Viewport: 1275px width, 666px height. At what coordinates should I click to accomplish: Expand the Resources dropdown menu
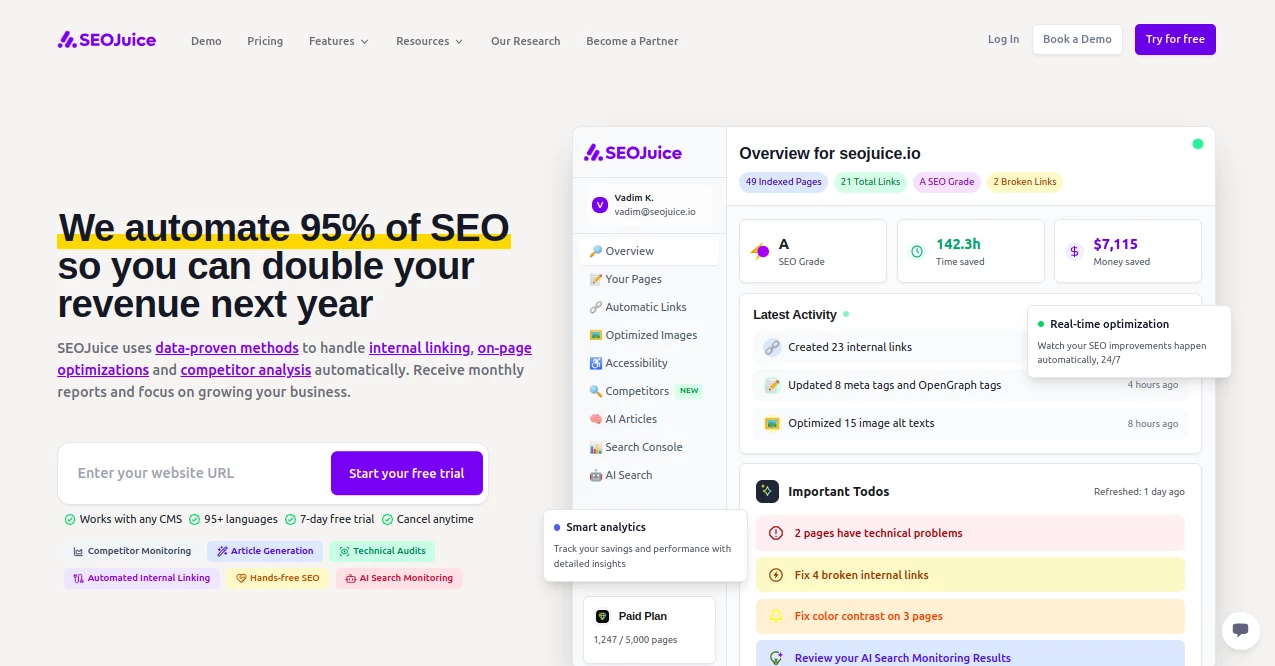coord(429,41)
